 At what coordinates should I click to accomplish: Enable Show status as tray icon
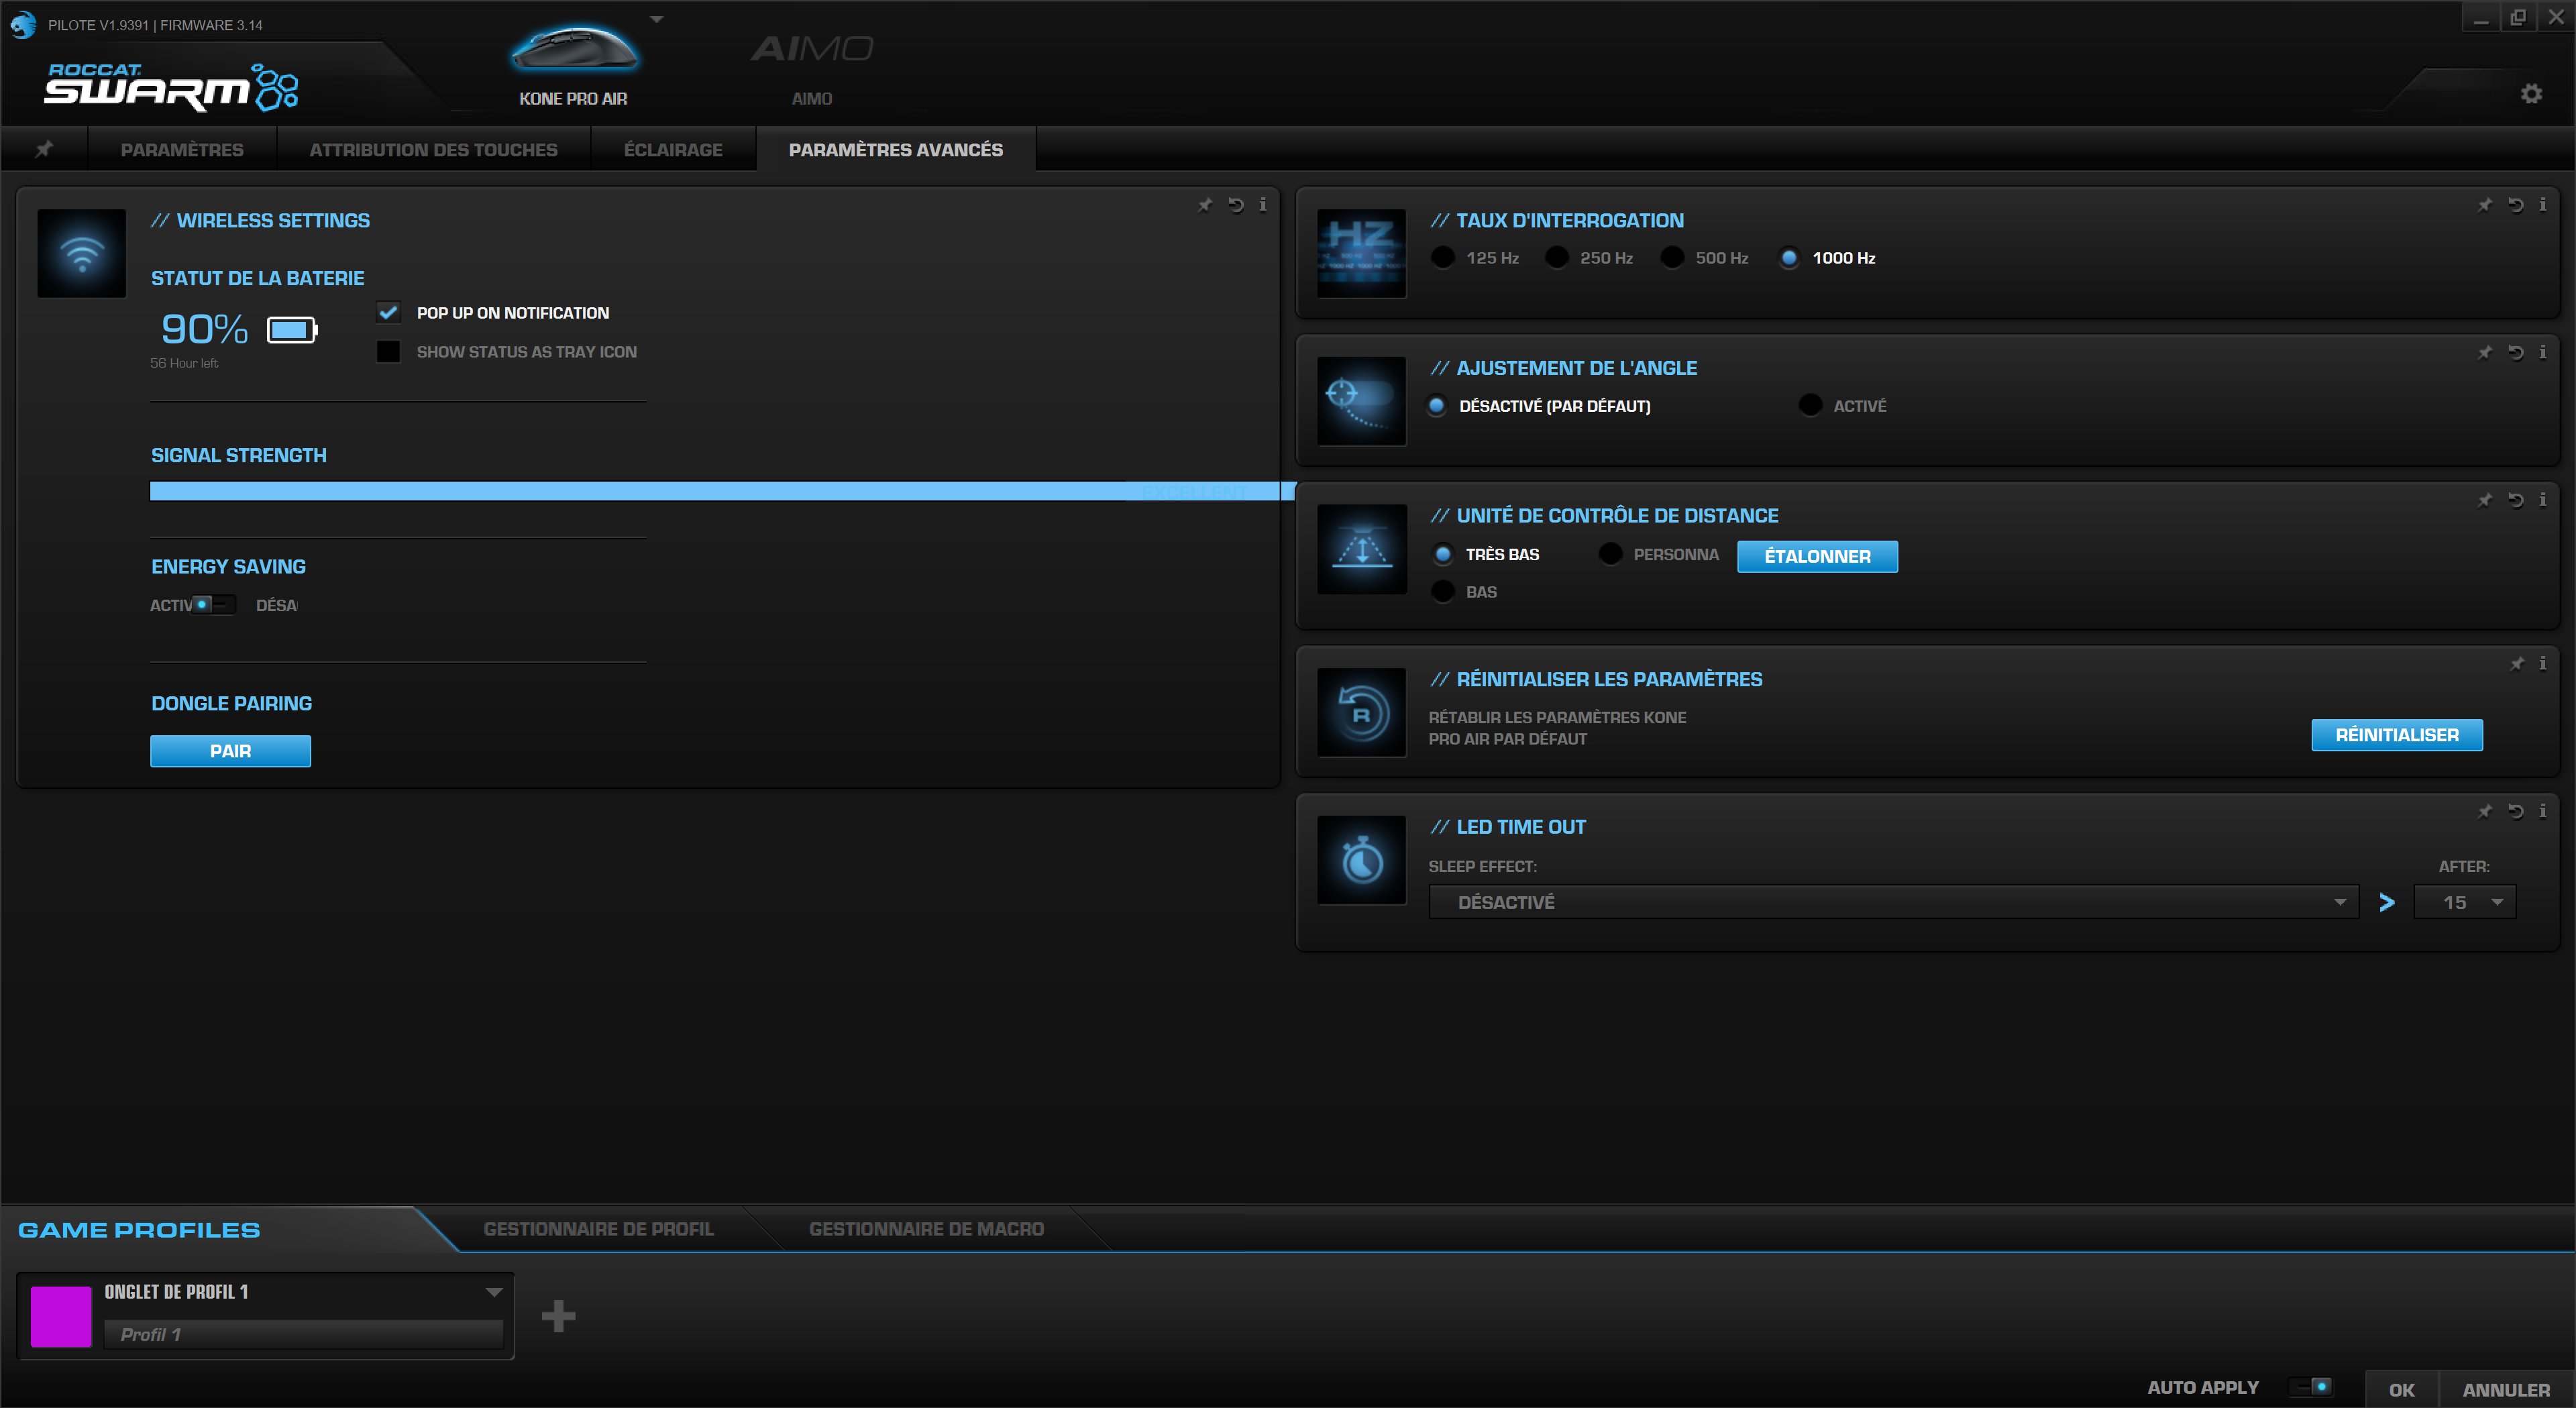pyautogui.click(x=388, y=351)
